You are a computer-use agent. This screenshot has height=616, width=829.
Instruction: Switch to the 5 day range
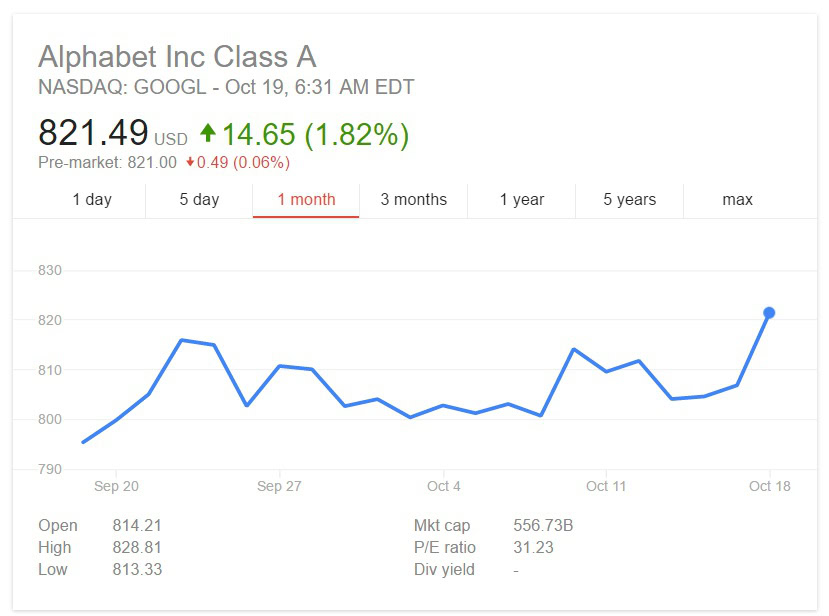[x=199, y=200]
